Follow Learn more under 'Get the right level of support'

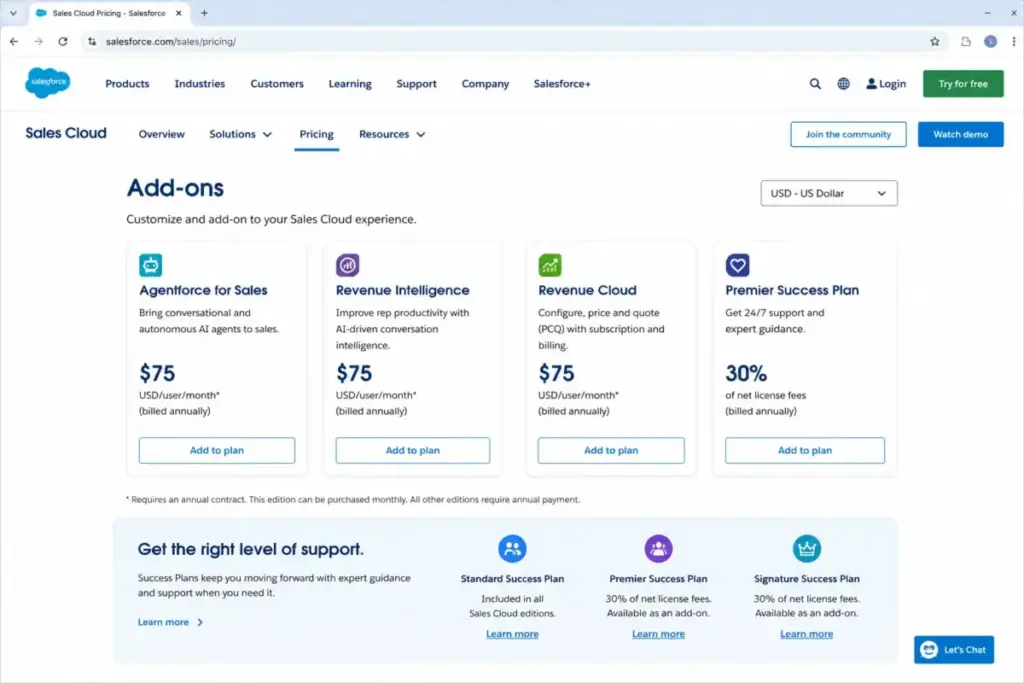170,622
